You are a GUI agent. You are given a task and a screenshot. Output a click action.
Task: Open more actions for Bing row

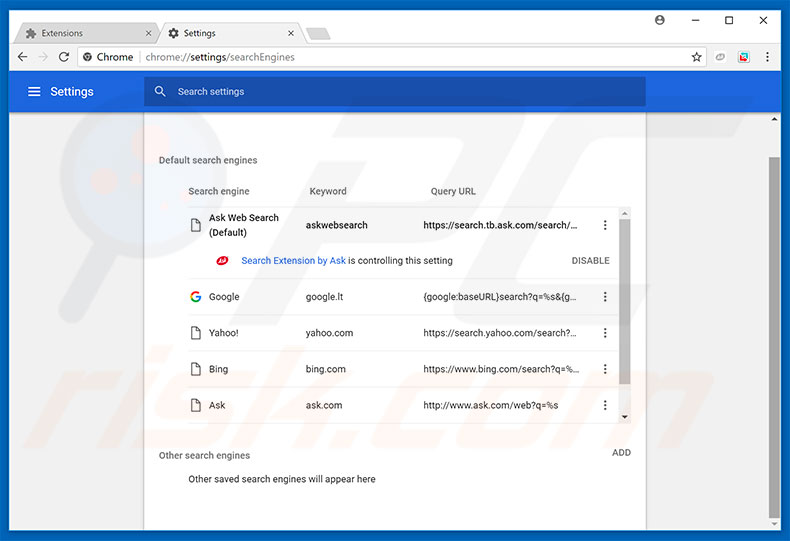605,369
